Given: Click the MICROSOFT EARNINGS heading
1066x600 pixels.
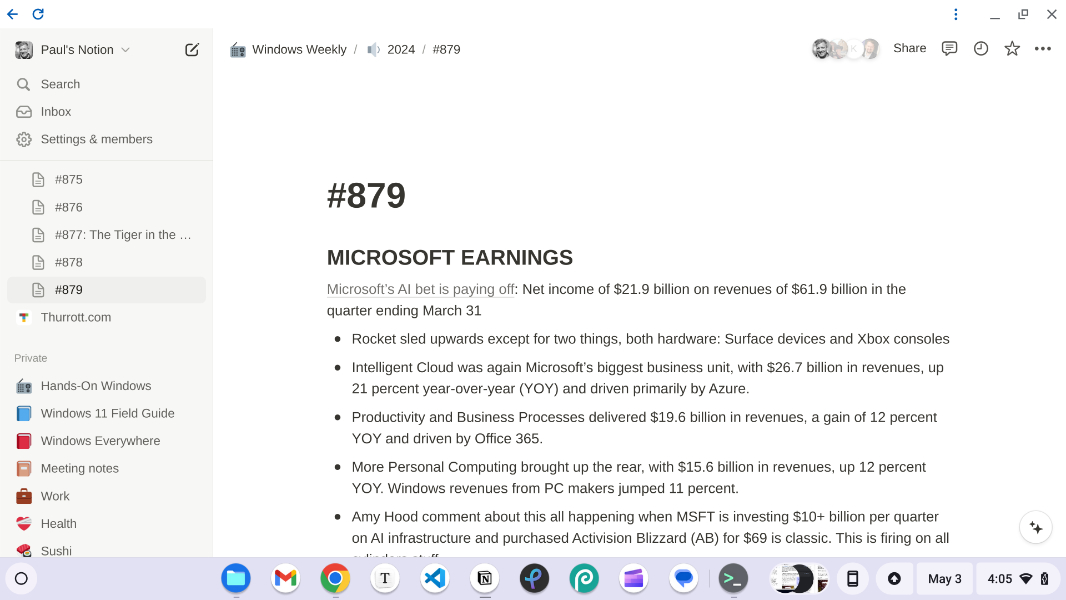Looking at the screenshot, I should point(449,258).
